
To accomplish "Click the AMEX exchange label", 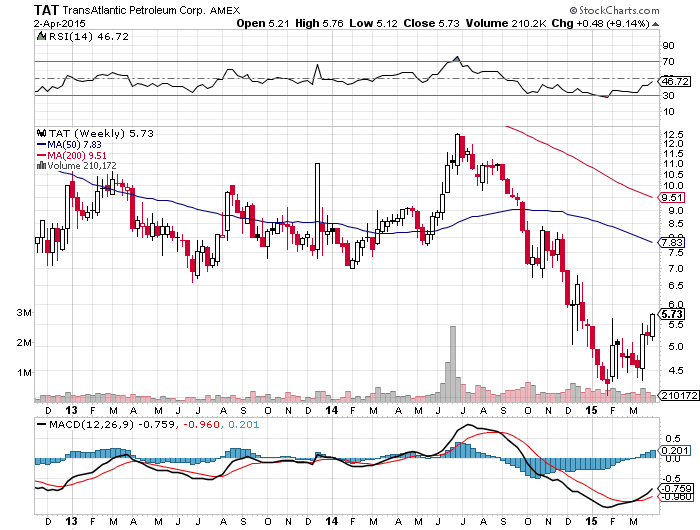I will [225, 10].
